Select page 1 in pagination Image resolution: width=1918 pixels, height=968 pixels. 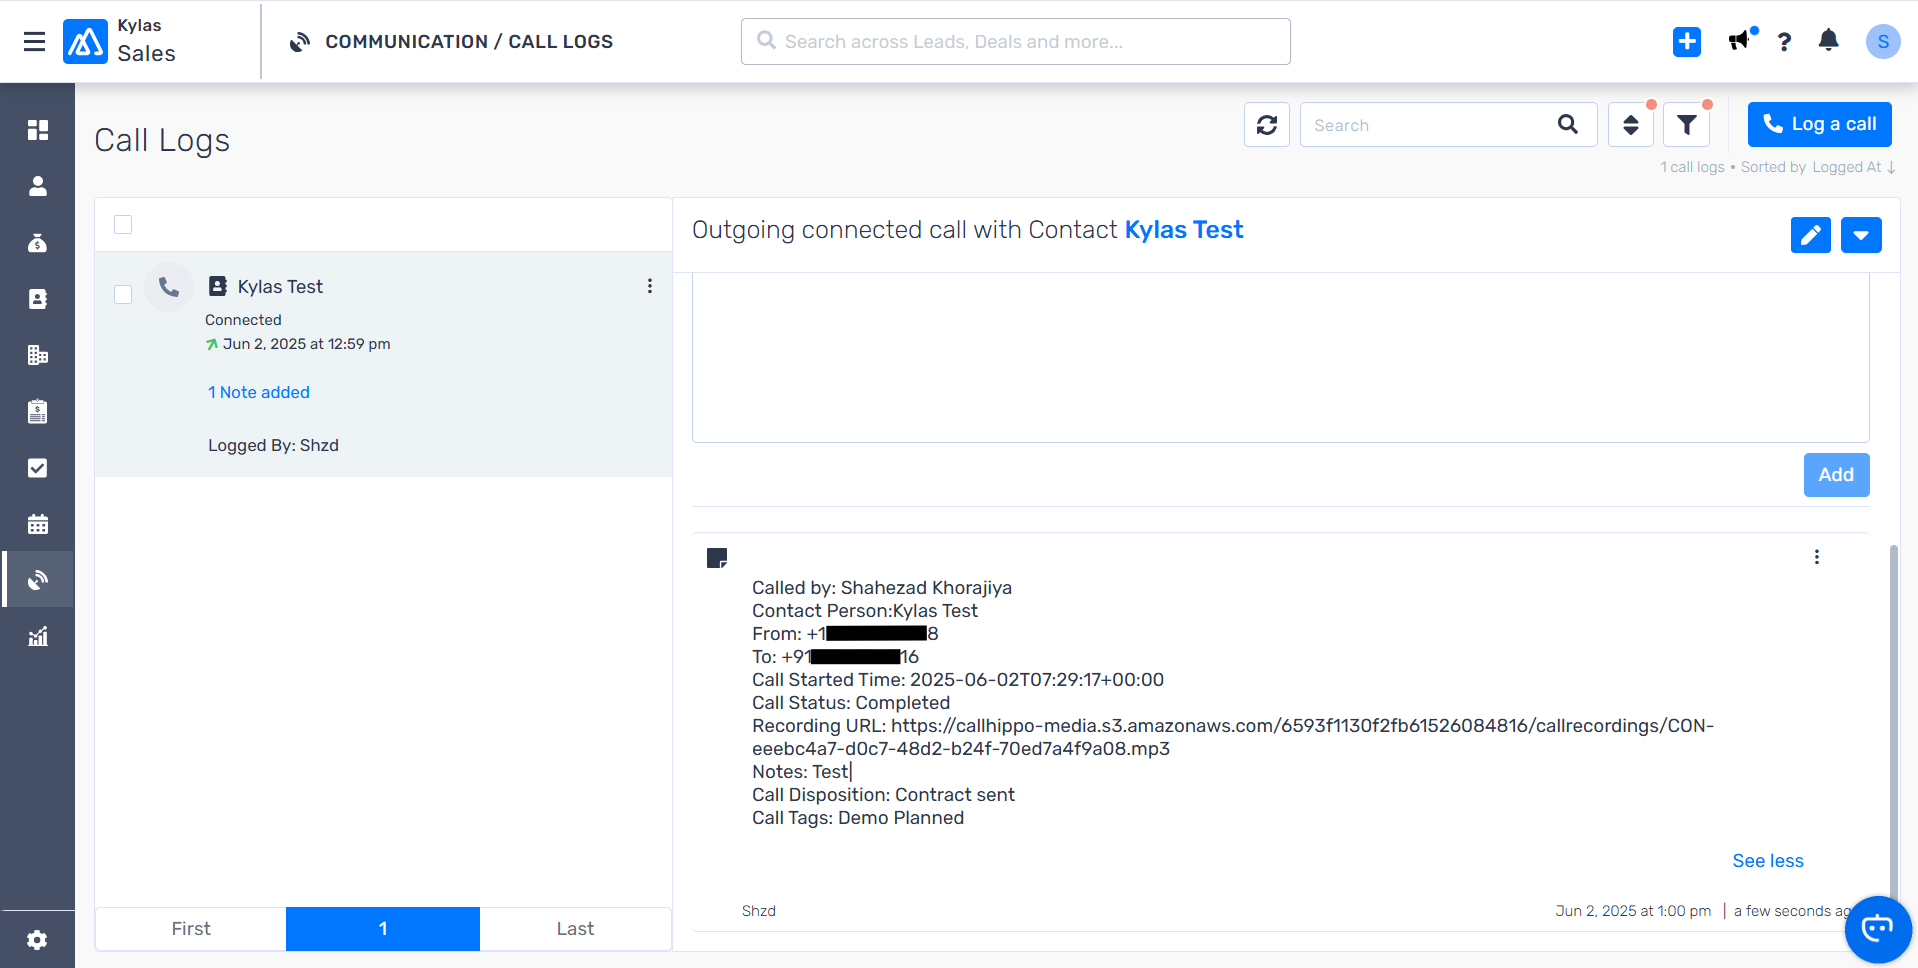click(383, 929)
